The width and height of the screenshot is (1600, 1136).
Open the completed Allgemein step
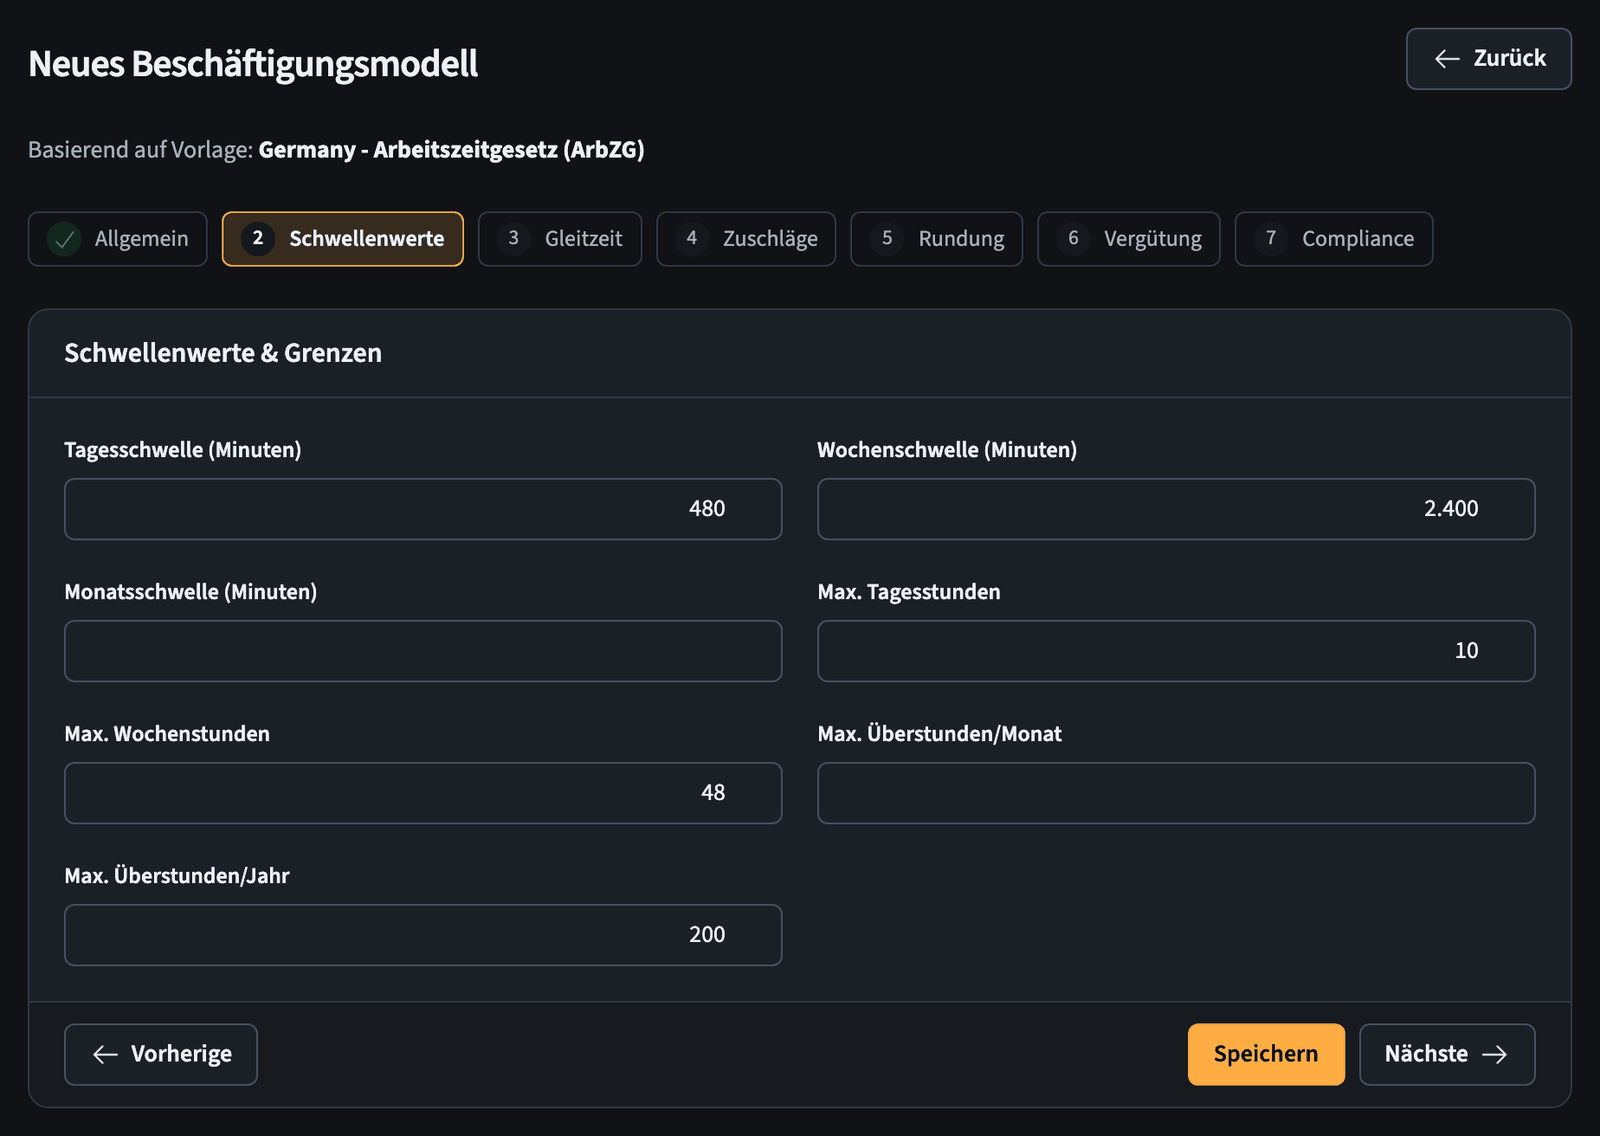point(118,239)
